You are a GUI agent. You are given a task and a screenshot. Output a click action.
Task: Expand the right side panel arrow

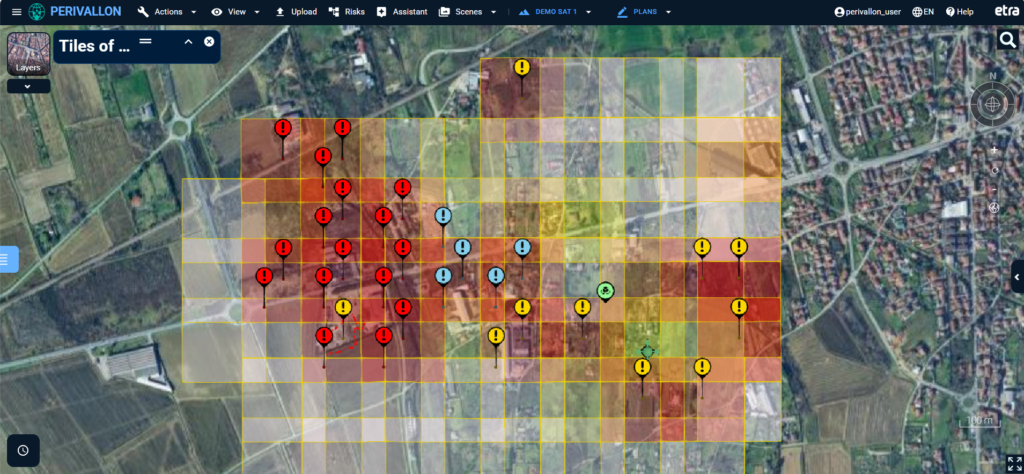click(1017, 275)
